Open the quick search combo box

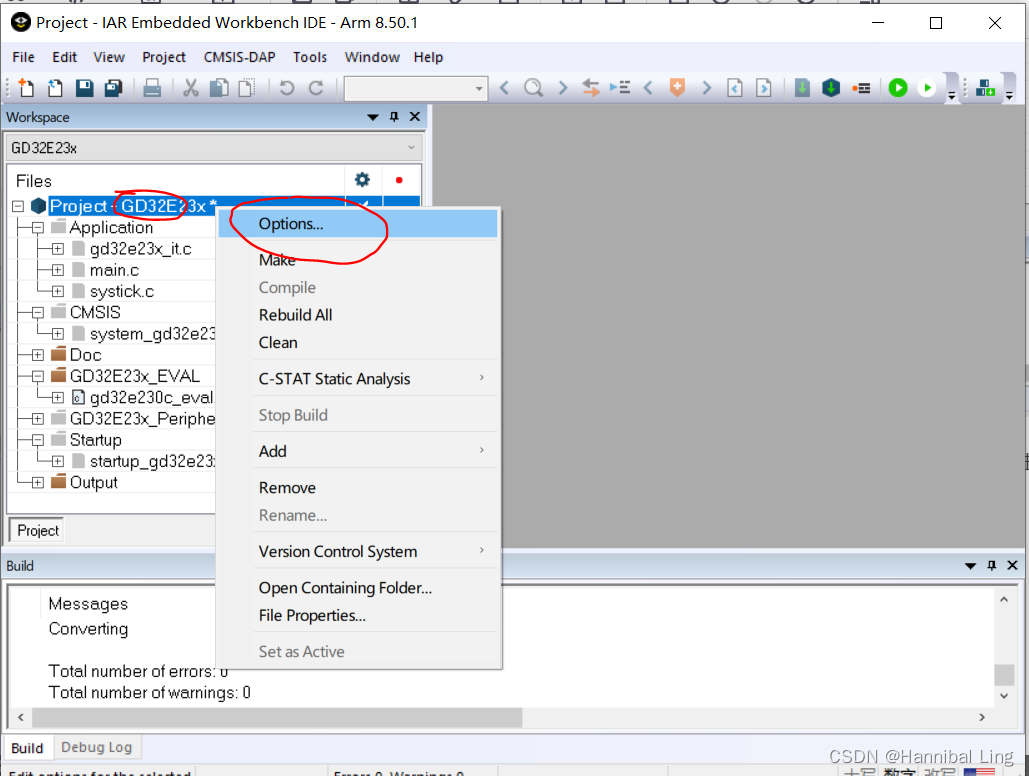tap(416, 88)
